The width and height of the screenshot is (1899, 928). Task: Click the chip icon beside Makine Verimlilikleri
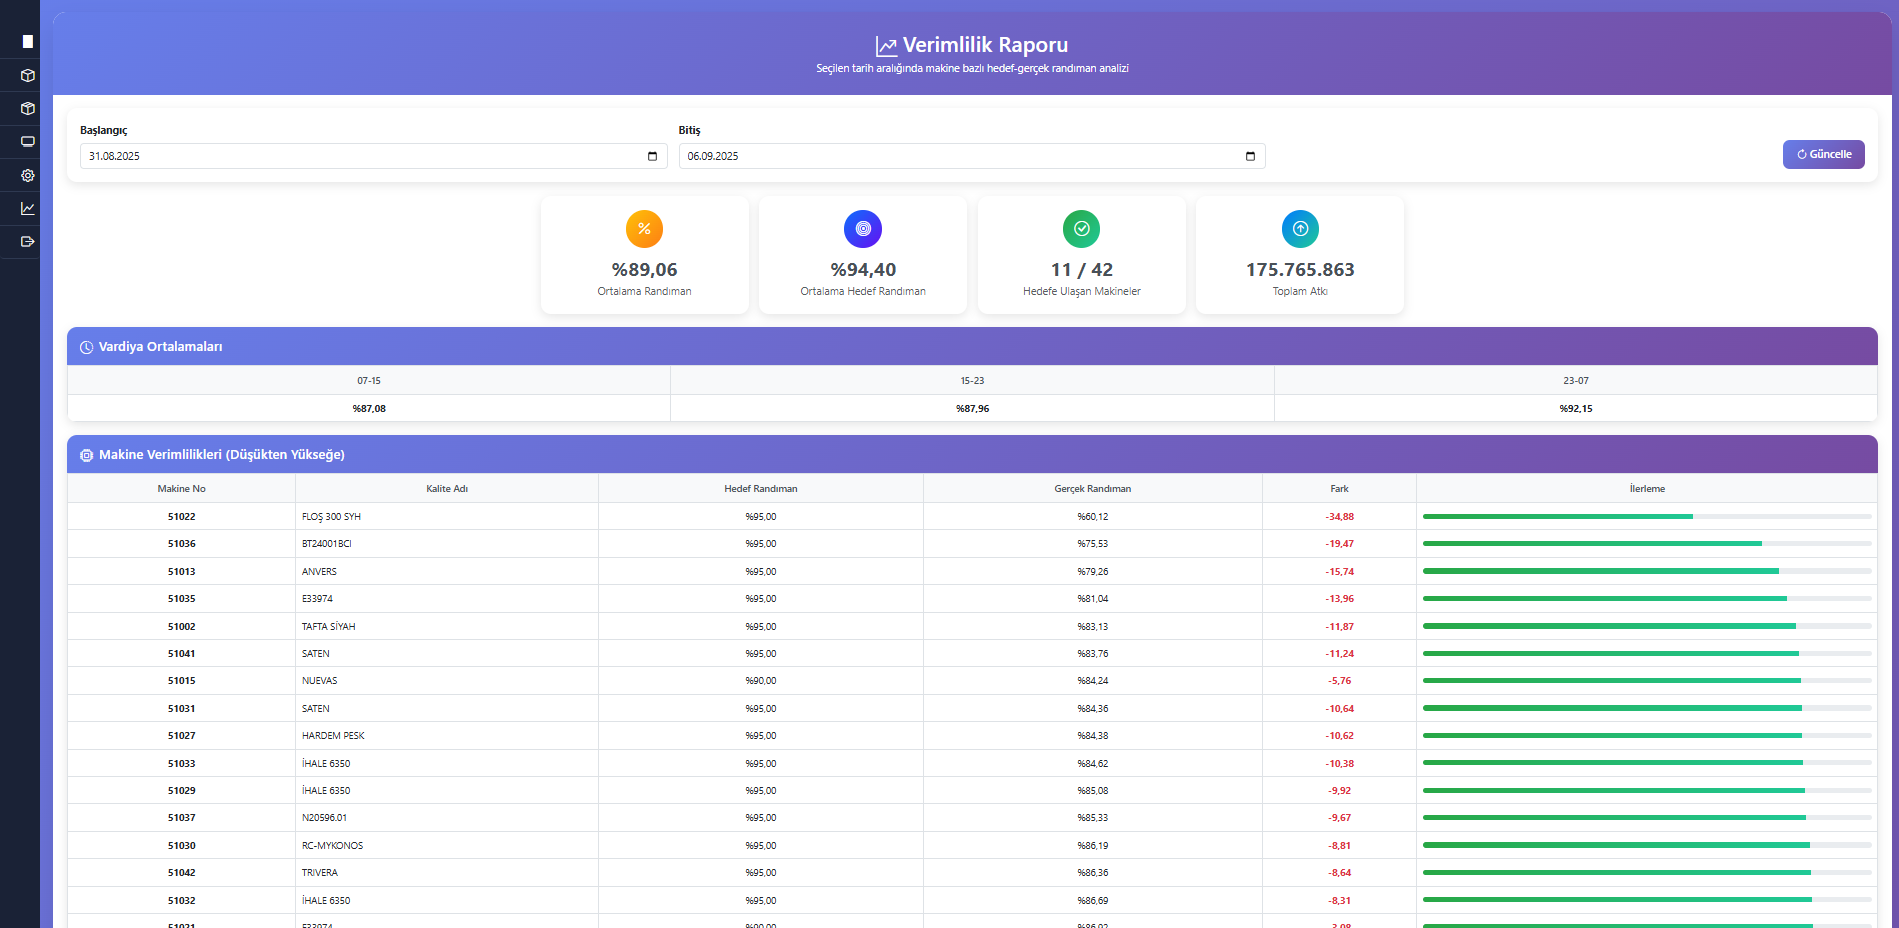click(x=86, y=455)
